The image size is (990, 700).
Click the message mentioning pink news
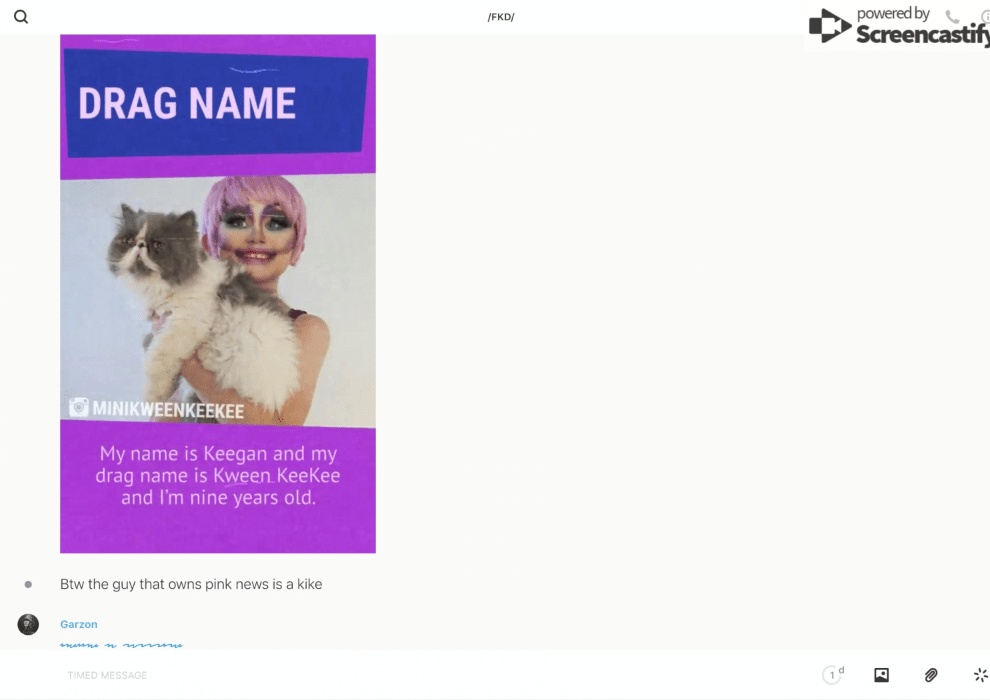(x=191, y=584)
